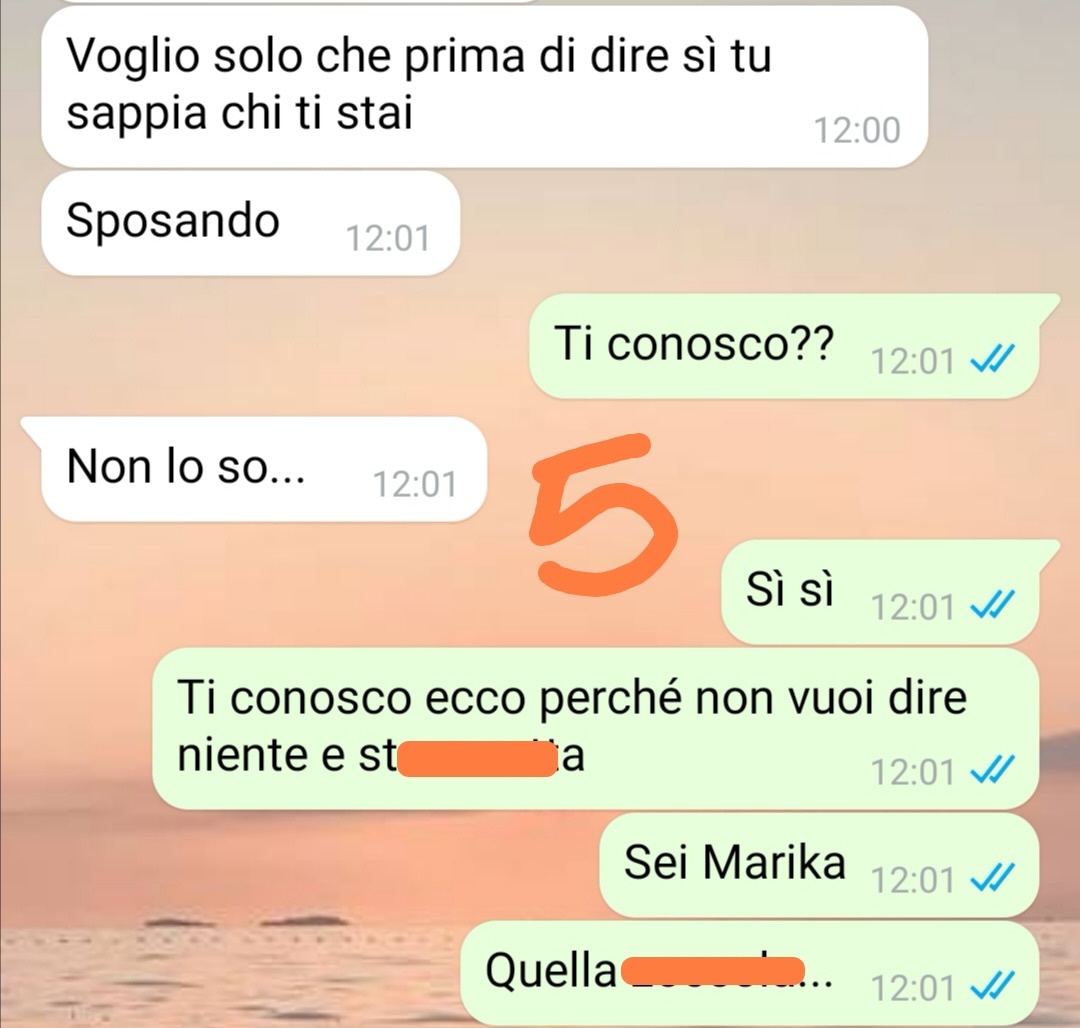
Task: Click blue double check next to 'Sì sì'
Action: (x=992, y=606)
